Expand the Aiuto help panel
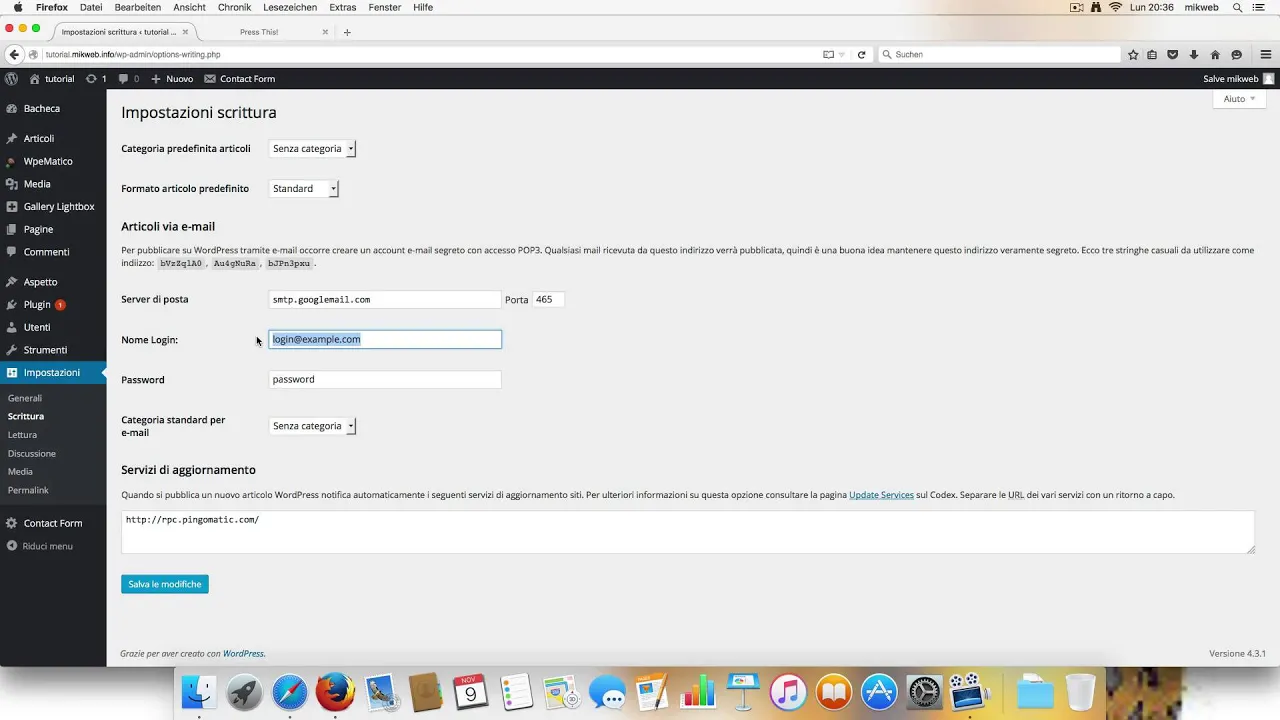 click(1239, 99)
